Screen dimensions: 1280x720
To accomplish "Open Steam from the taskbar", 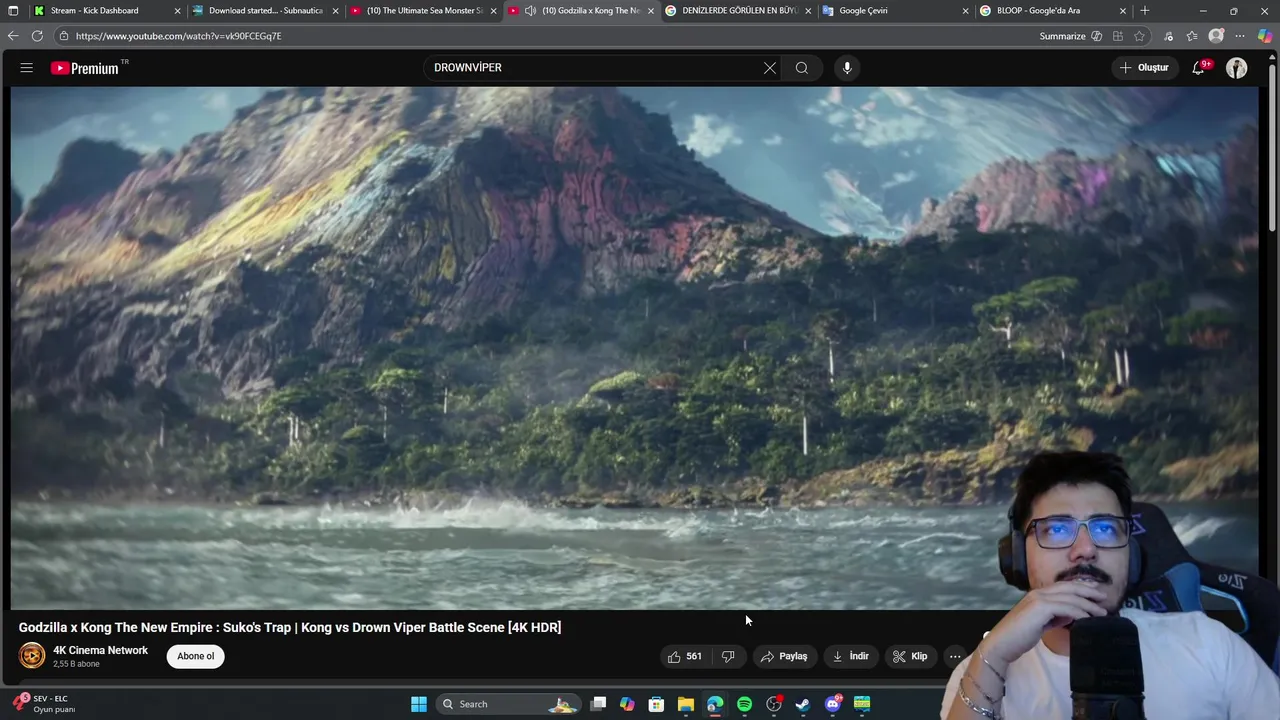I will [802, 704].
